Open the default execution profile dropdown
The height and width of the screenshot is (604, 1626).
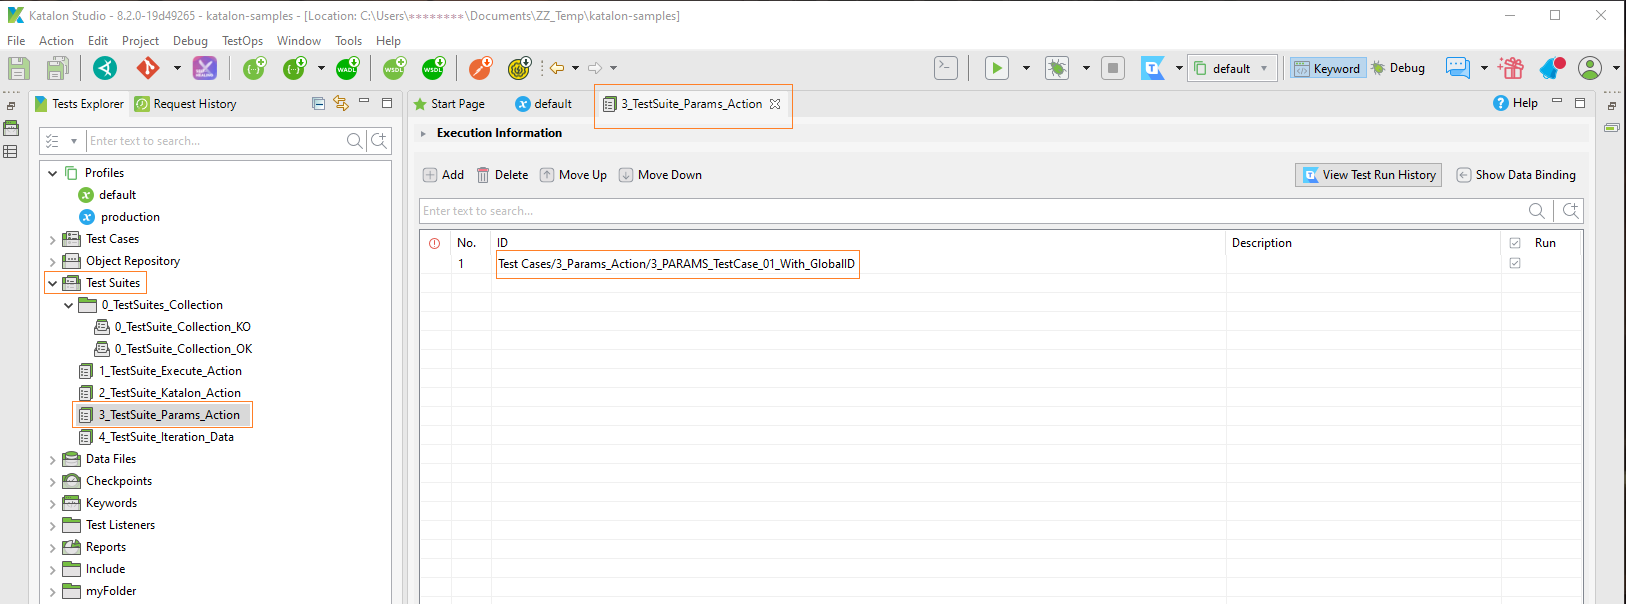pos(1232,68)
